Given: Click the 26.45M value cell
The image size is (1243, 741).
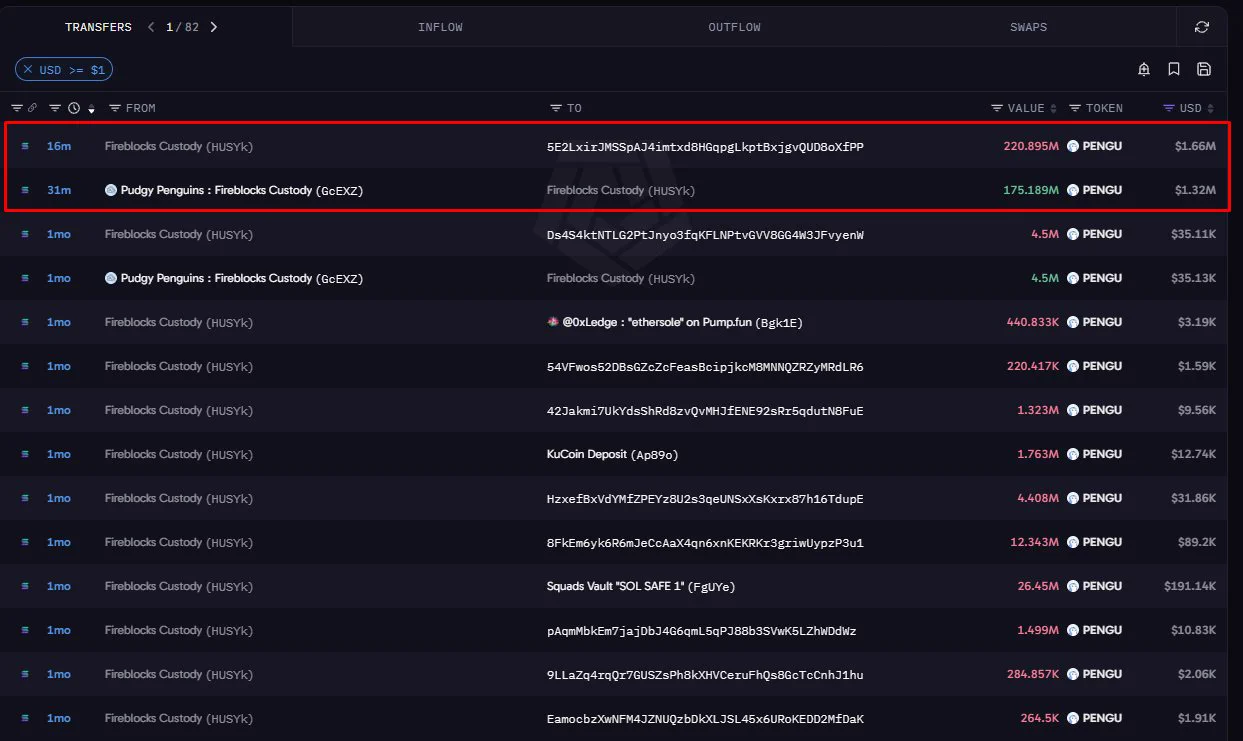Looking at the screenshot, I should (1038, 586).
